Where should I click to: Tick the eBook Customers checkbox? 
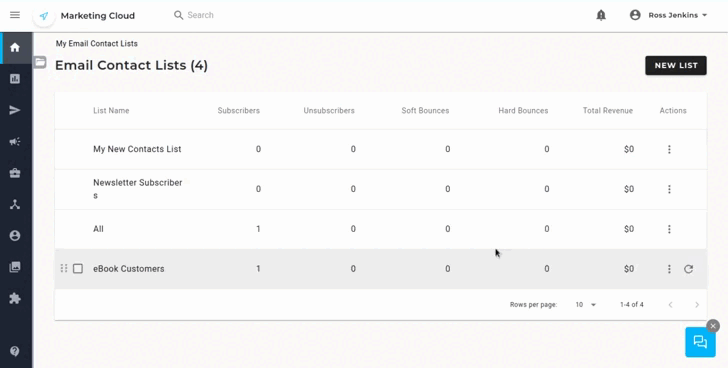[x=78, y=269]
